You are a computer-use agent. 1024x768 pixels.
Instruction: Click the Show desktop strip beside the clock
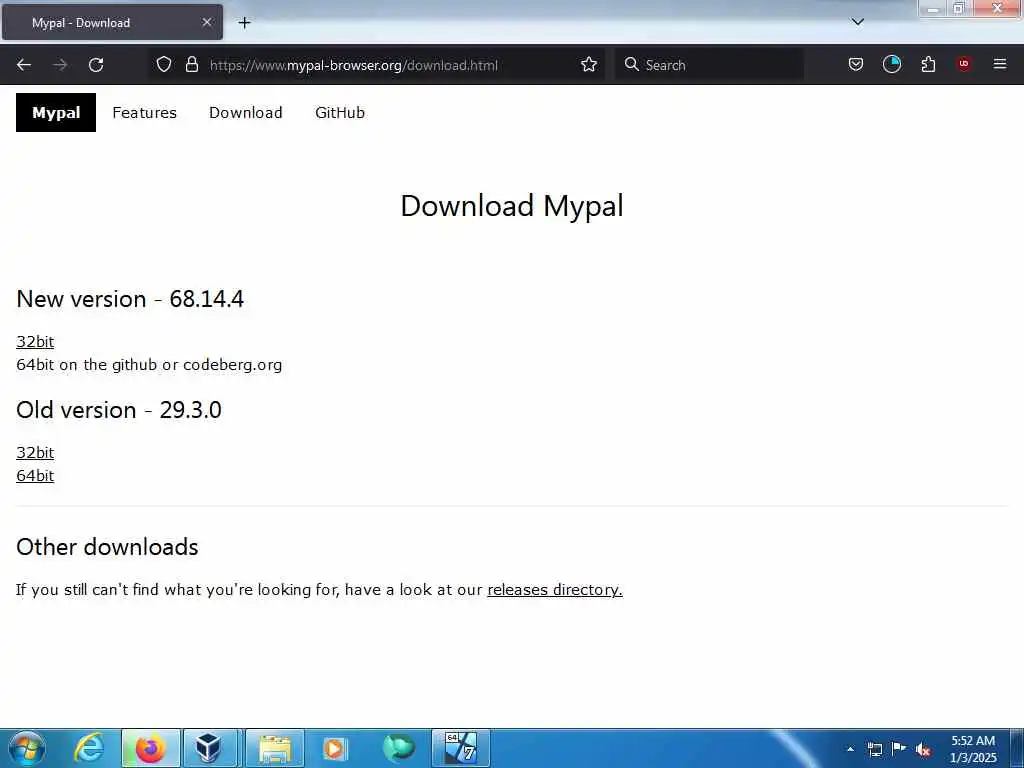[1017, 748]
